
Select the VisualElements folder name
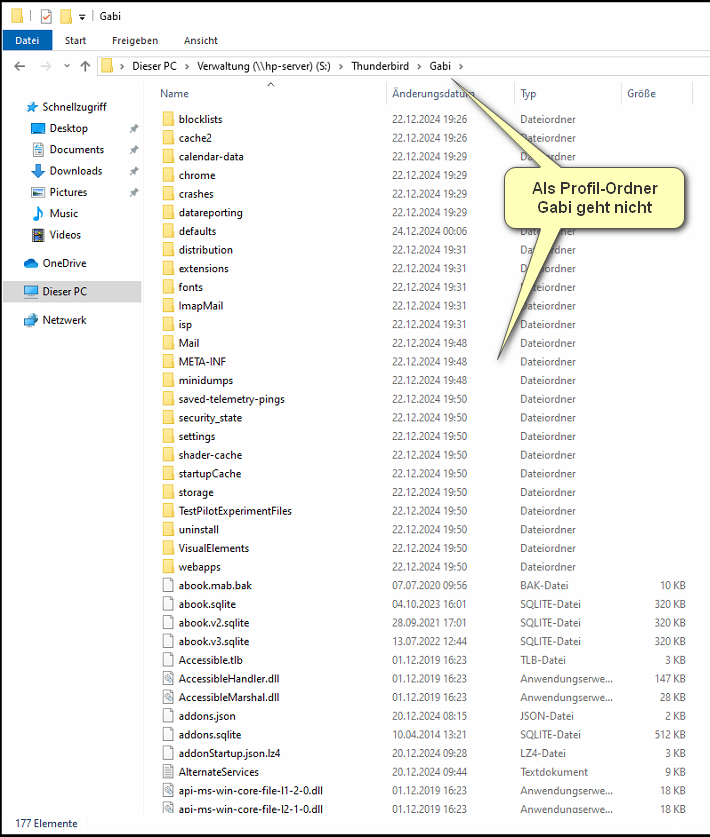point(214,548)
